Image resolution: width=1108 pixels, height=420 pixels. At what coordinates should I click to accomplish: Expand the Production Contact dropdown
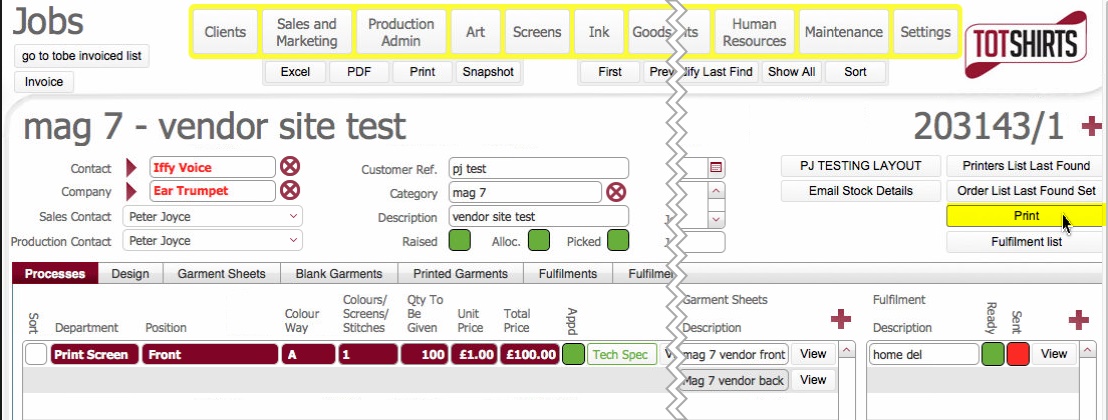(293, 240)
